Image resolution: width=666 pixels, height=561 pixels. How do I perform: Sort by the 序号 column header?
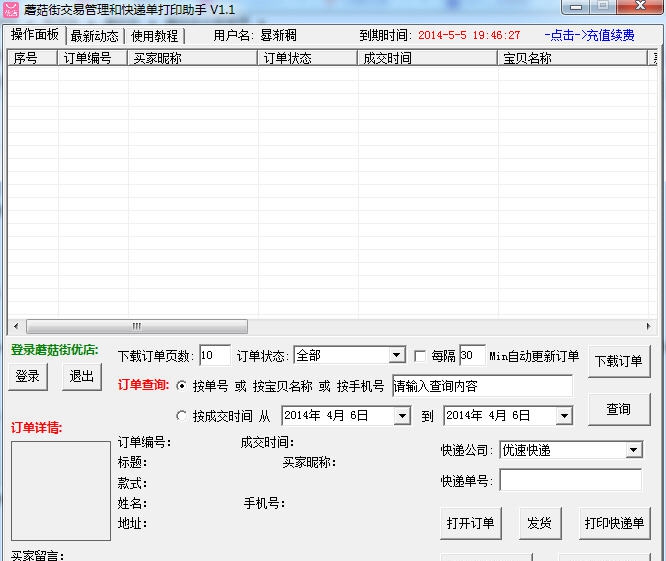point(32,58)
